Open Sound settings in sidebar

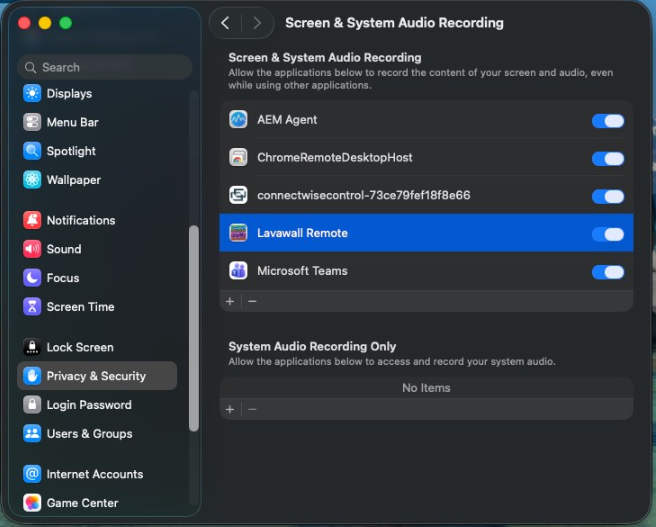click(x=97, y=249)
